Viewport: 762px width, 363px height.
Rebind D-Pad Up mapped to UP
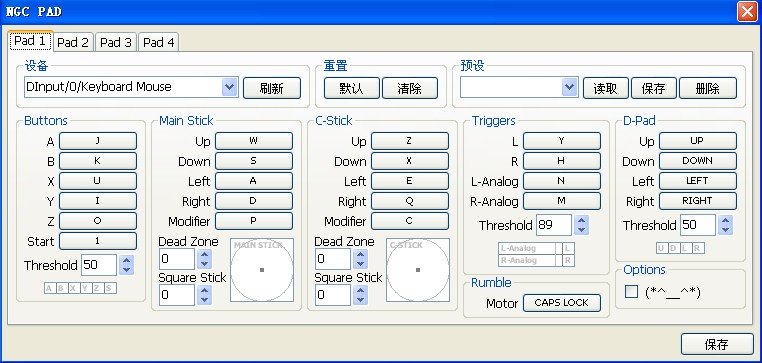(698, 141)
